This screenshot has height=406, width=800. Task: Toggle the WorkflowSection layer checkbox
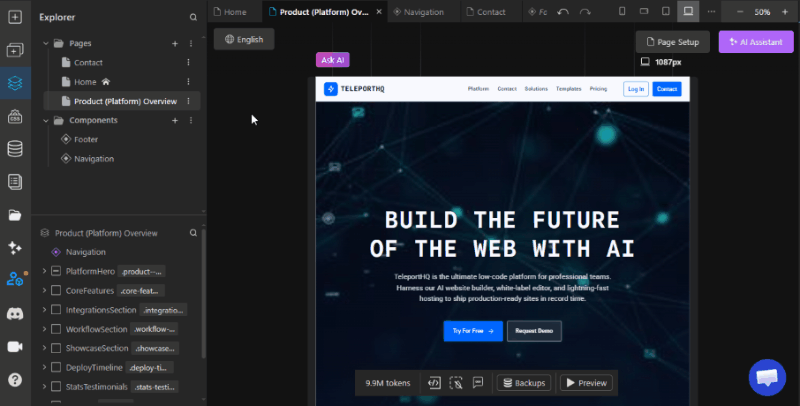[56, 329]
